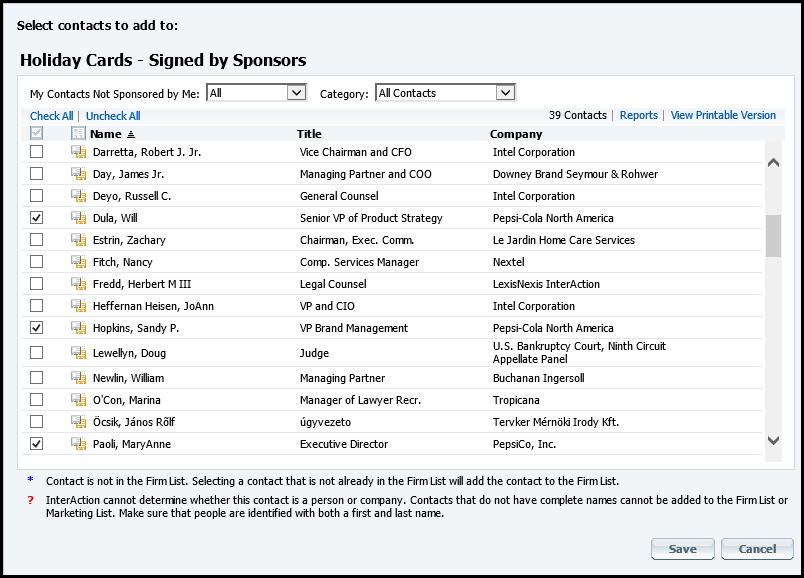Tick the checkbox for Lewellyn, Doug

[x=36, y=353]
